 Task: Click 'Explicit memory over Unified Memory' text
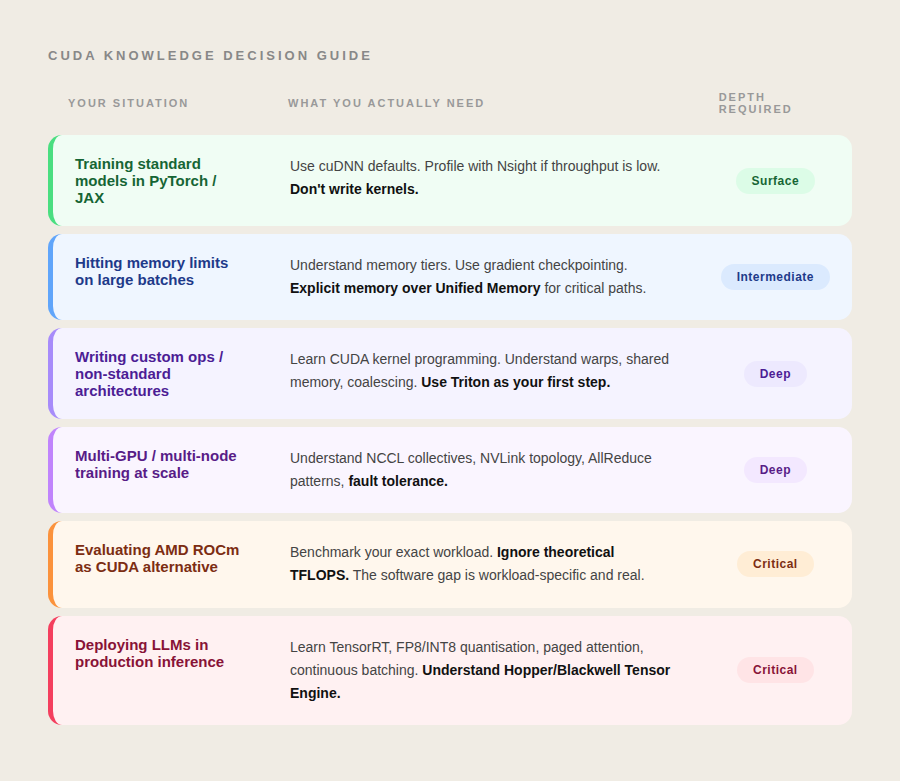[415, 288]
